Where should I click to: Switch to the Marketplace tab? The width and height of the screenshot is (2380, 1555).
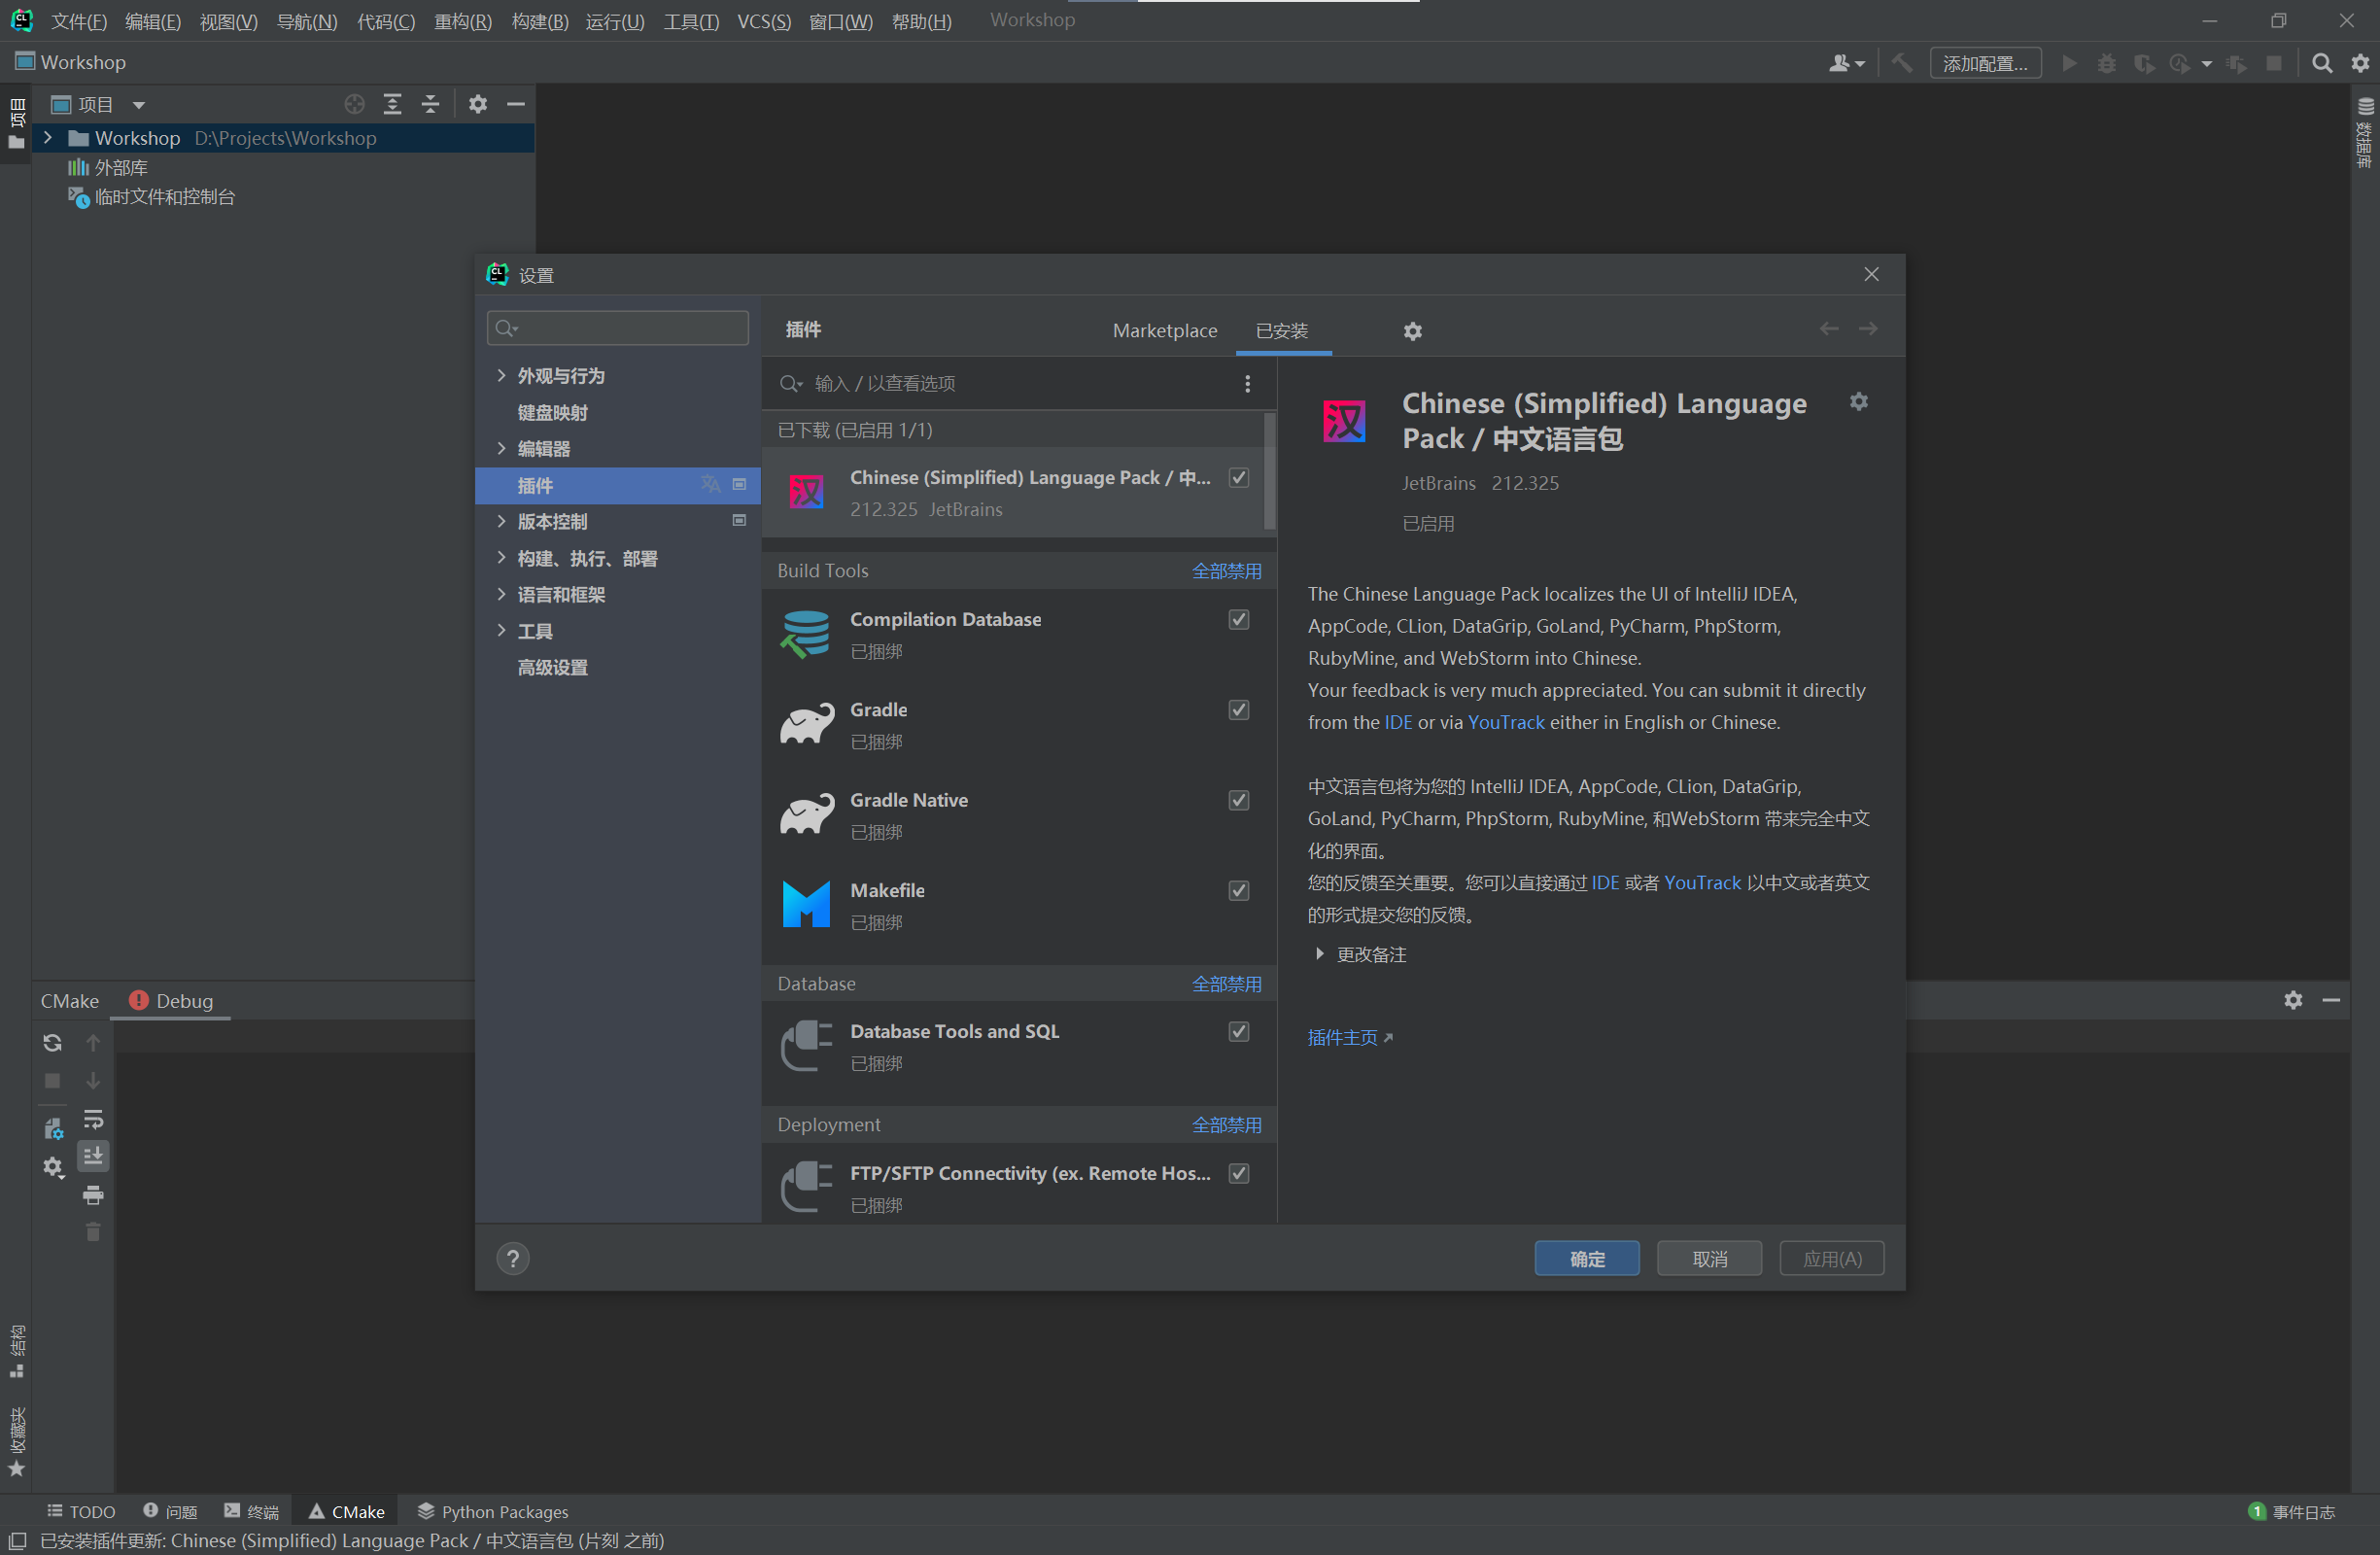tap(1164, 331)
